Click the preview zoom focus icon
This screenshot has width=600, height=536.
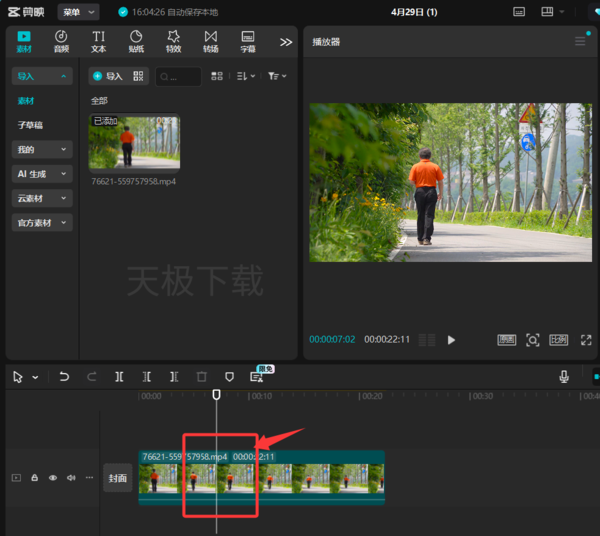pyautogui.click(x=533, y=340)
